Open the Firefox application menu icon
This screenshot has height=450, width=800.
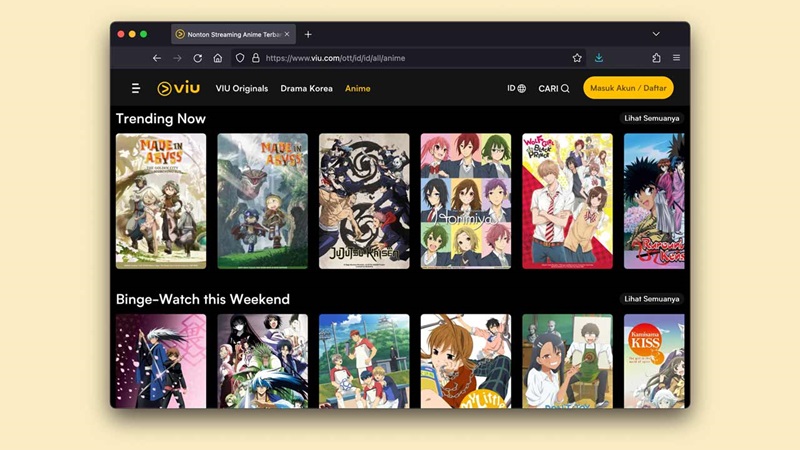pos(677,58)
